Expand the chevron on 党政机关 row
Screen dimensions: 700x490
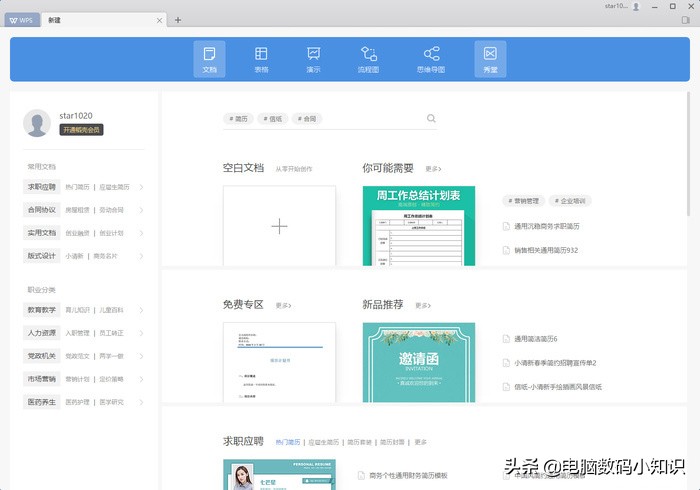(x=141, y=356)
